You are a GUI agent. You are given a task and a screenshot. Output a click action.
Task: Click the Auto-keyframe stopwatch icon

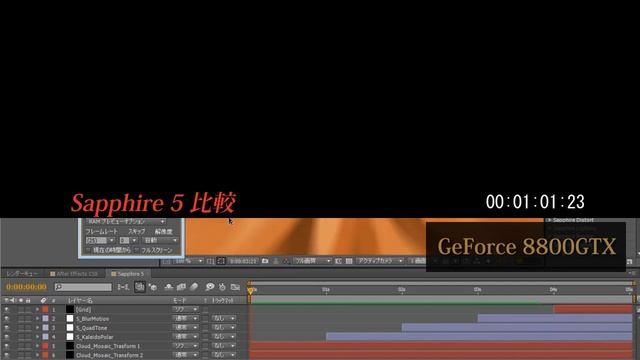pos(222,287)
